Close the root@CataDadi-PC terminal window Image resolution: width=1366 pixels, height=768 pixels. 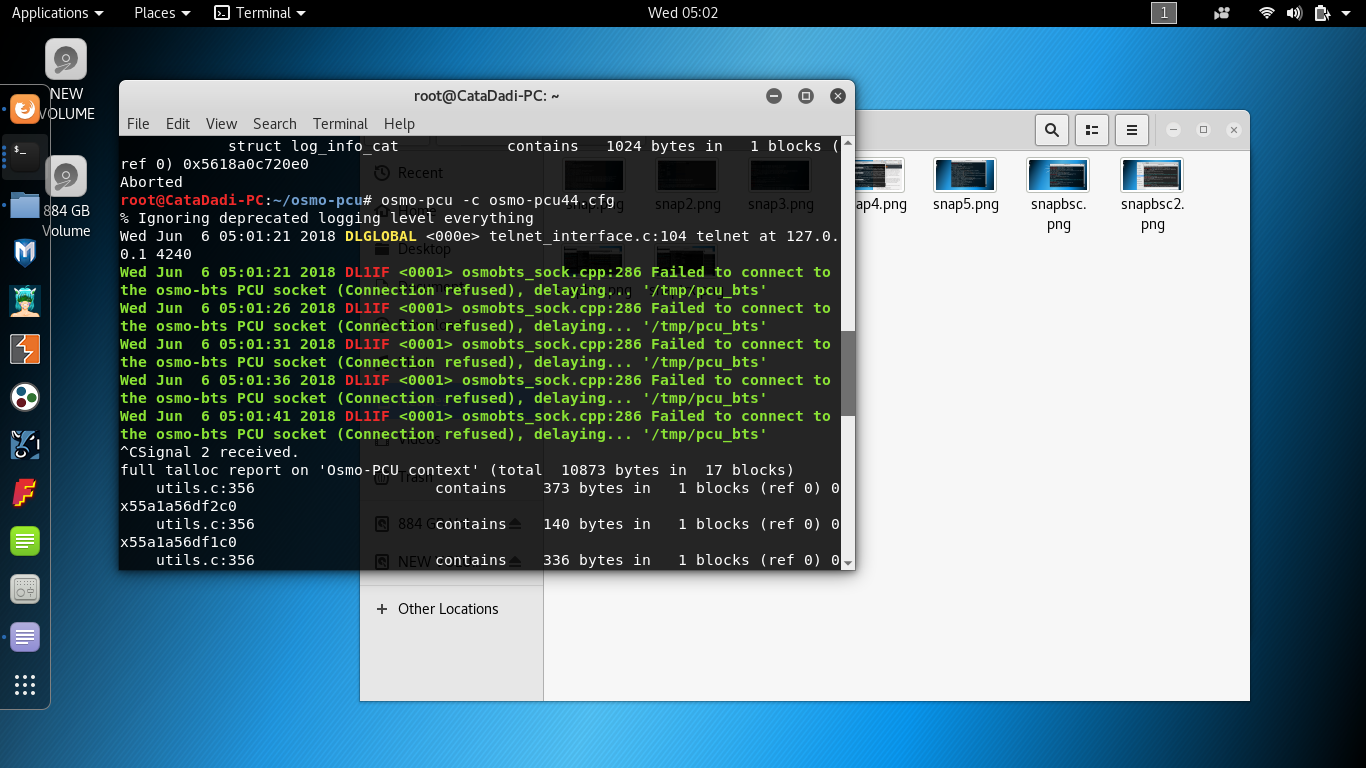tap(838, 96)
